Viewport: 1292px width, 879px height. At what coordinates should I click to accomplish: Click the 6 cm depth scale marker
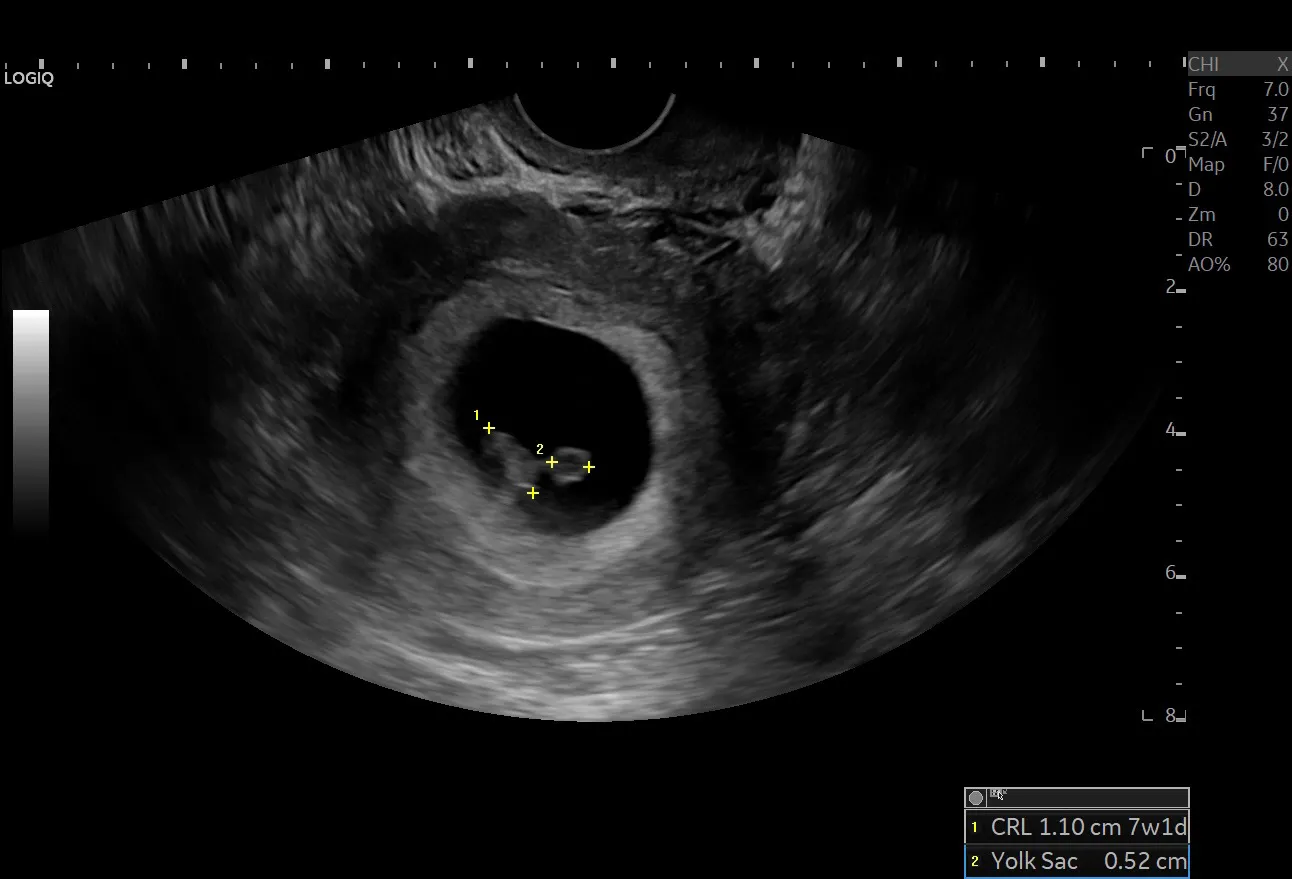pyautogui.click(x=1171, y=573)
